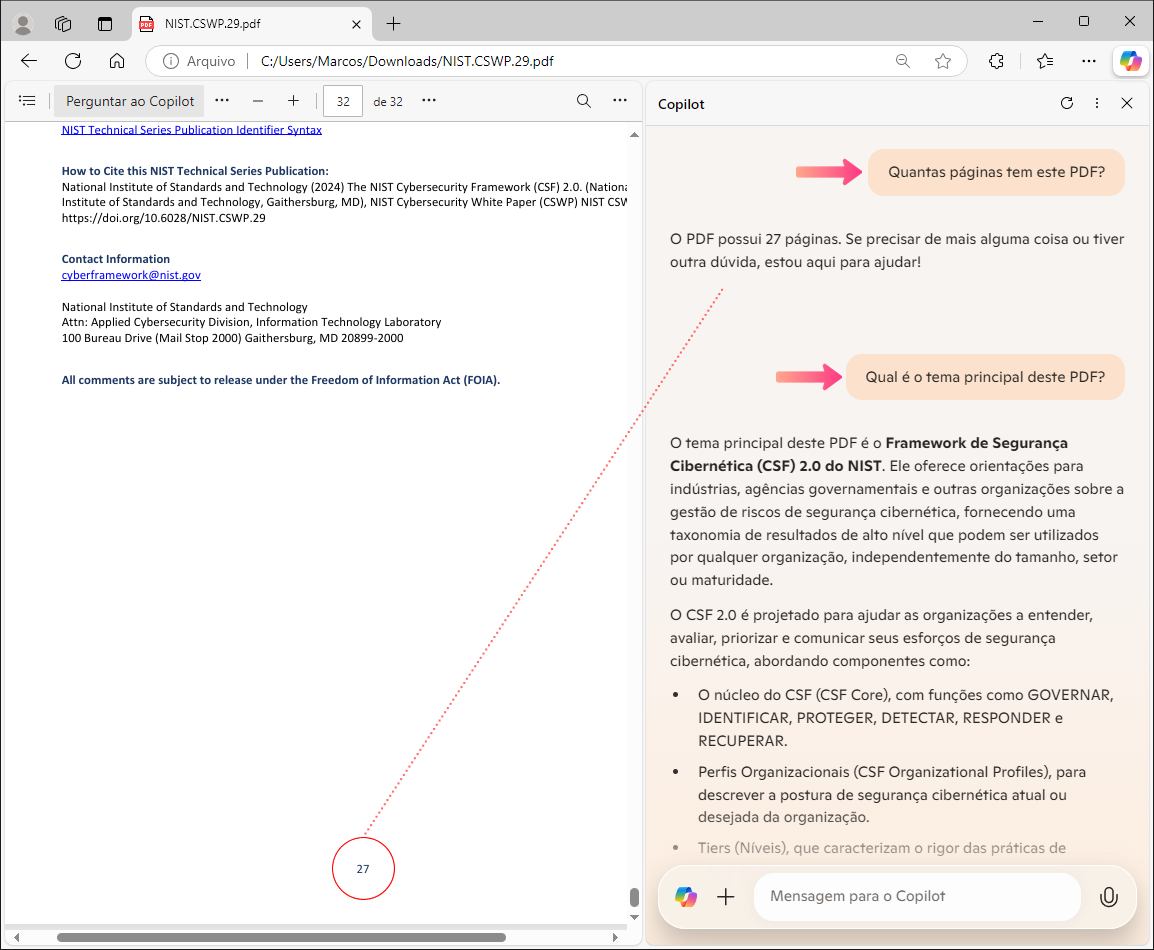Click the PDF vertical scrollbar thumb

pyautogui.click(x=634, y=897)
